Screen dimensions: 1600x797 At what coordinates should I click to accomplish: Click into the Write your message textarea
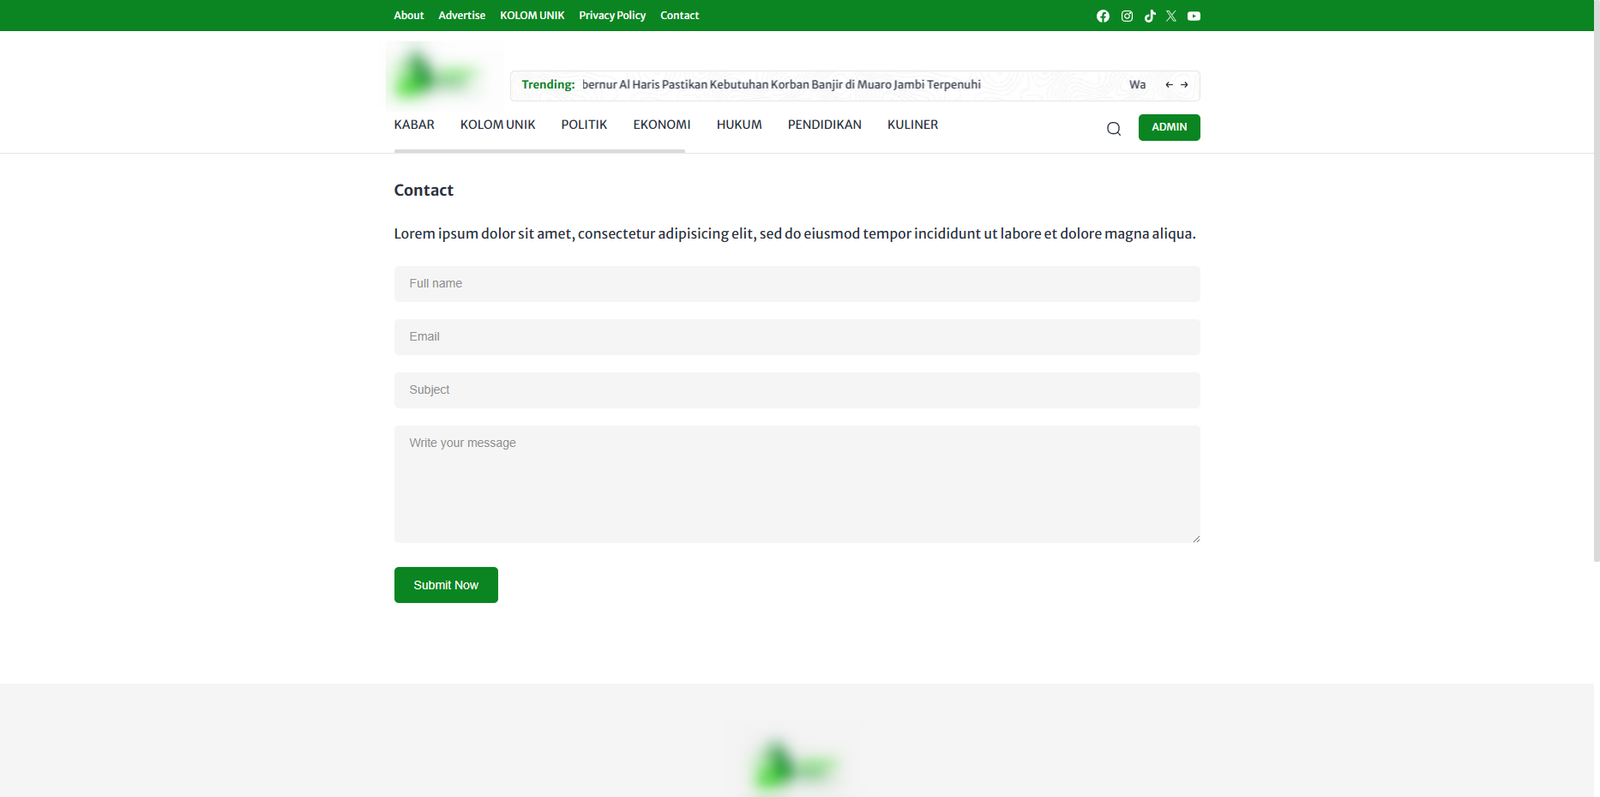(x=796, y=484)
